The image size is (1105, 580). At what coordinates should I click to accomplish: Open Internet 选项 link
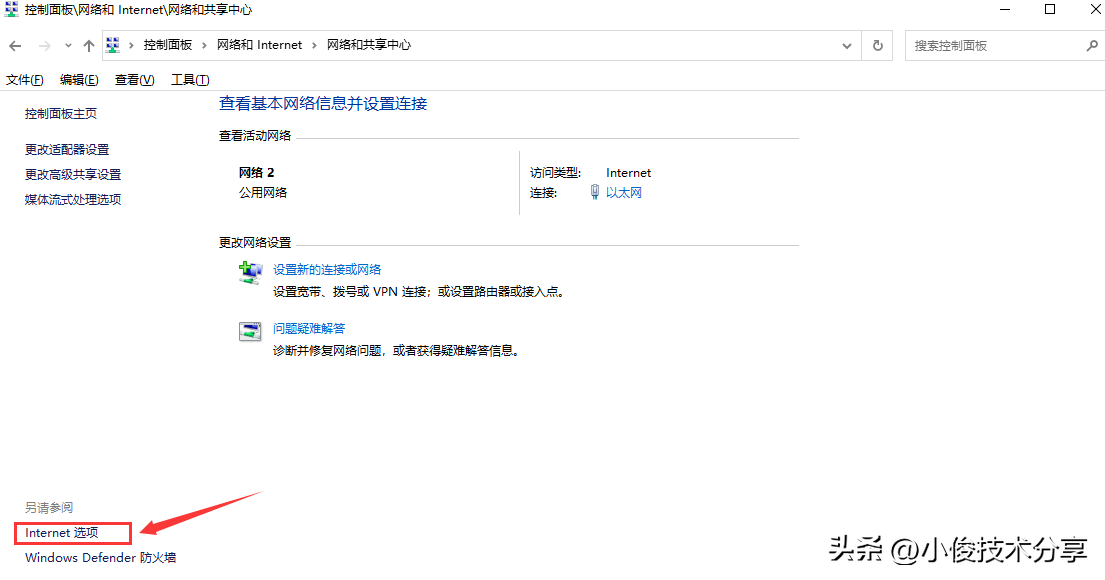(x=62, y=533)
